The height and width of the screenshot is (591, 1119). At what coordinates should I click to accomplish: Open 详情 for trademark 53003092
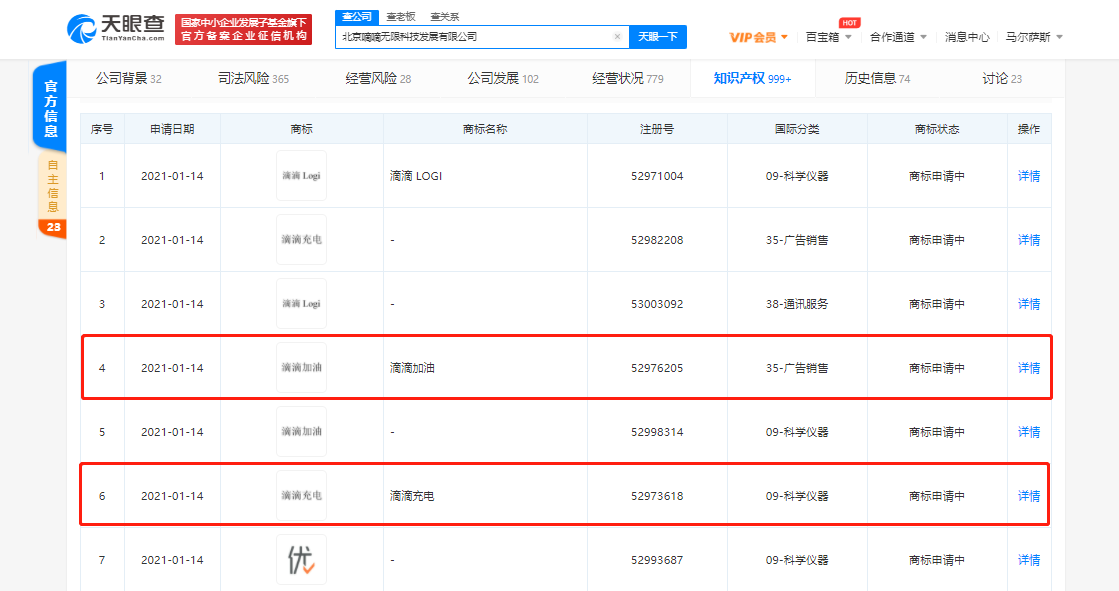point(1028,304)
